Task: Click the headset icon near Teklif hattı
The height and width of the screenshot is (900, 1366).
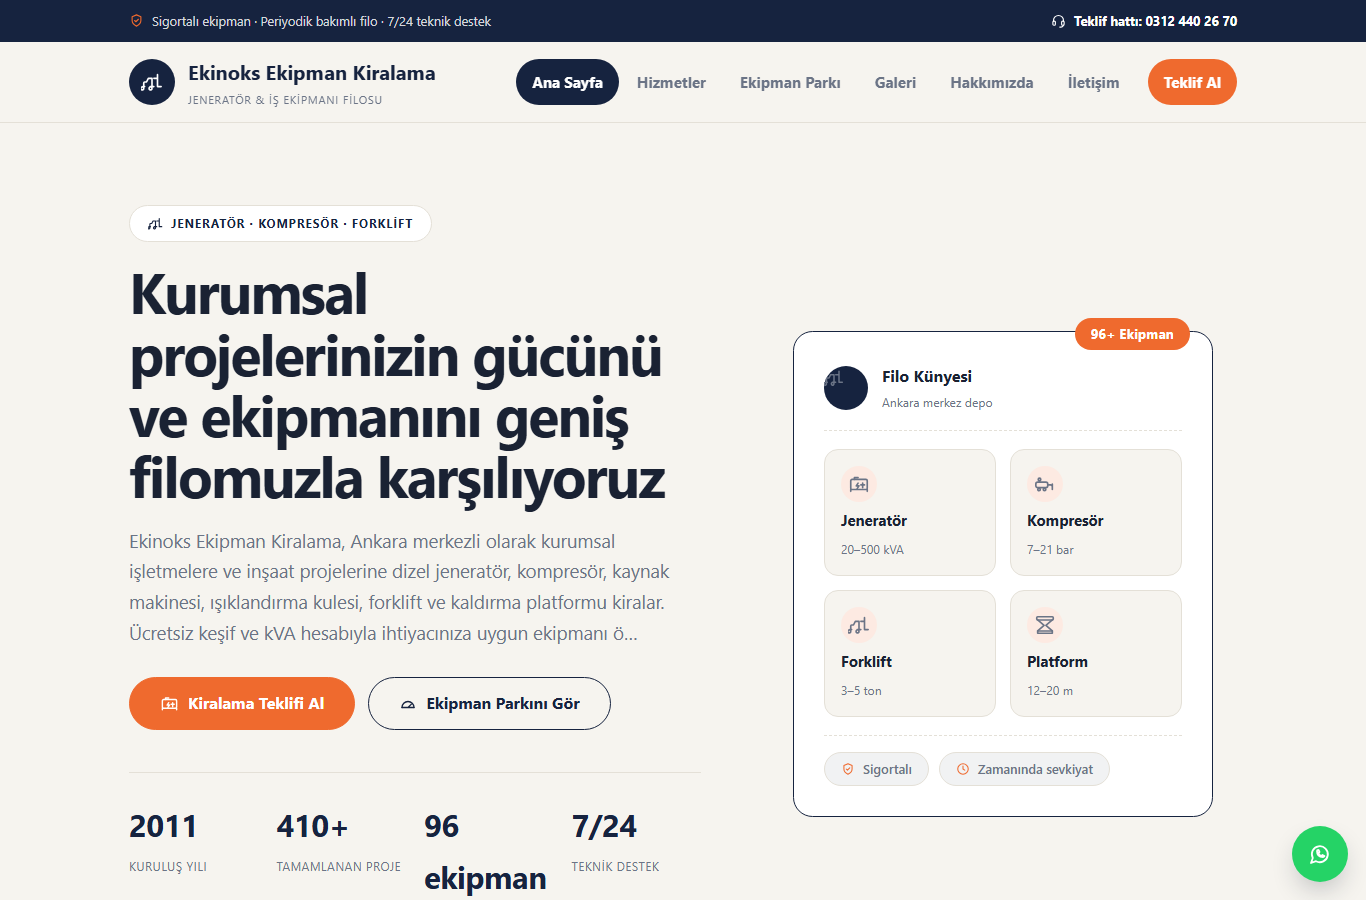Action: tap(1058, 21)
